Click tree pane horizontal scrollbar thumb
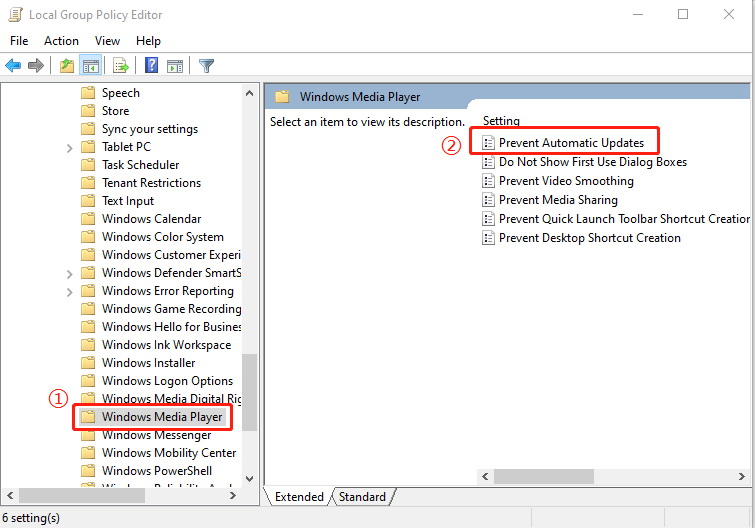 tap(82, 495)
